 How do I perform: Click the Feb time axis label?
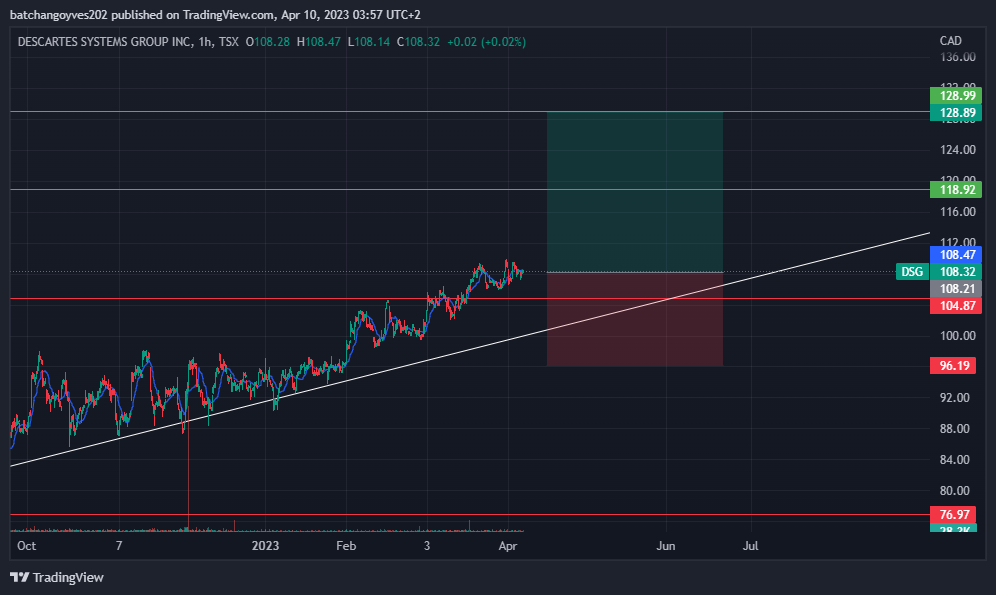click(346, 546)
